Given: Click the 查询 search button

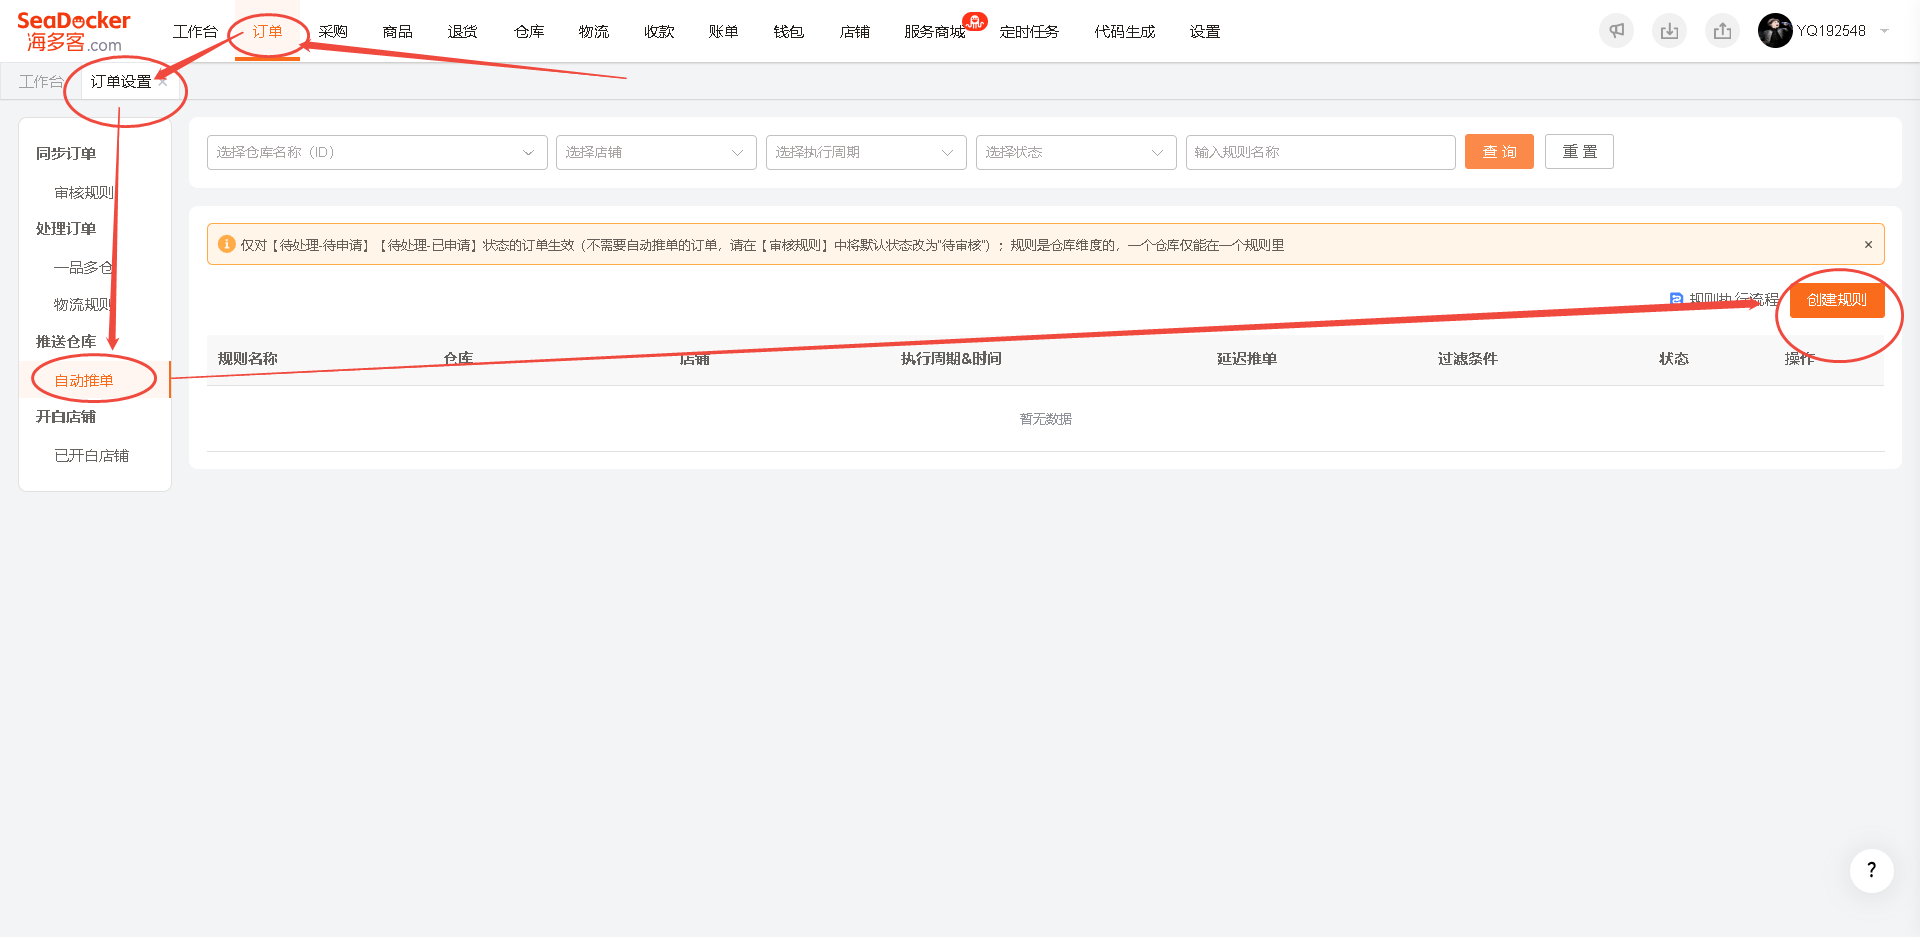Looking at the screenshot, I should (x=1499, y=152).
